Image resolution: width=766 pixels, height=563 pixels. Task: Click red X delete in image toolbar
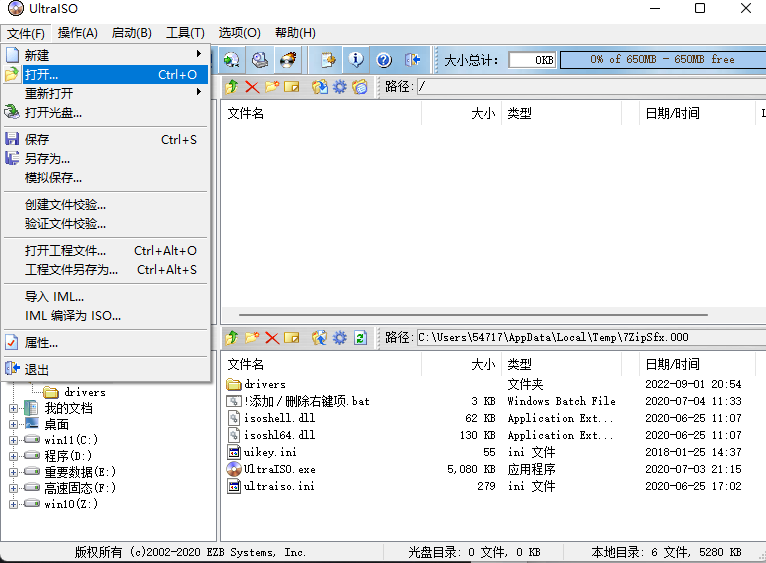pyautogui.click(x=252, y=87)
